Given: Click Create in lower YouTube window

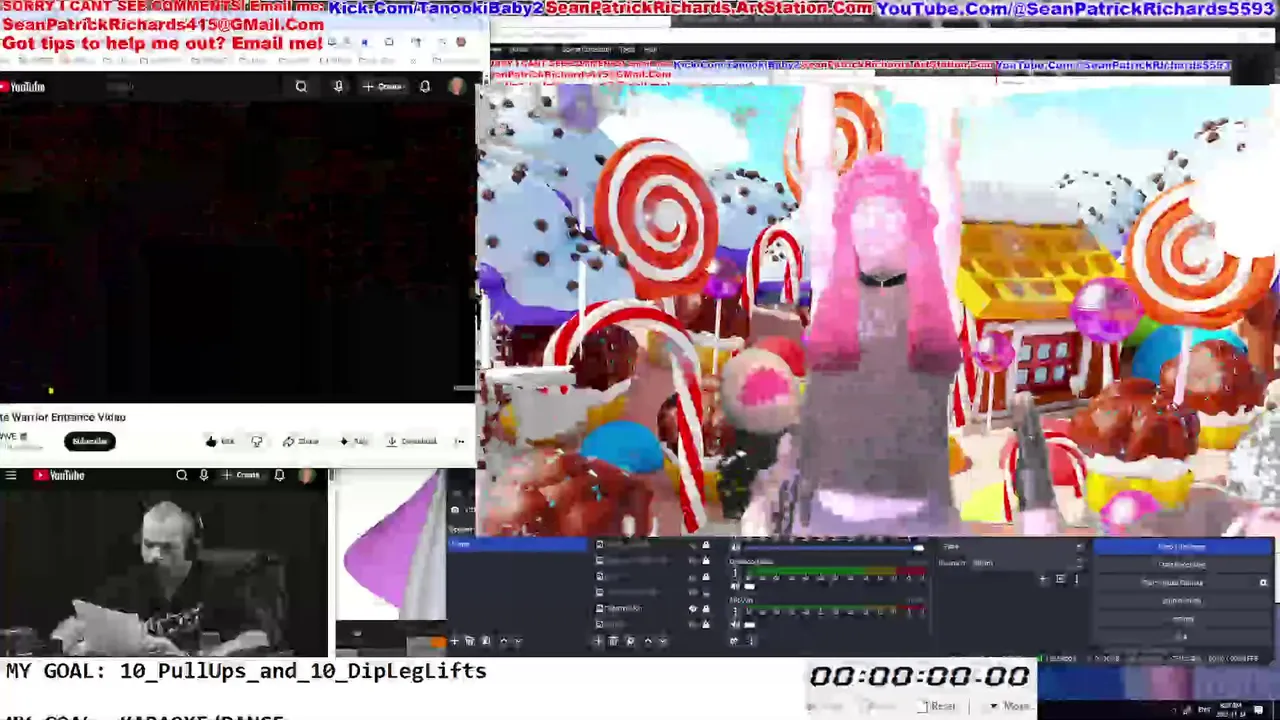Looking at the screenshot, I should coord(241,475).
